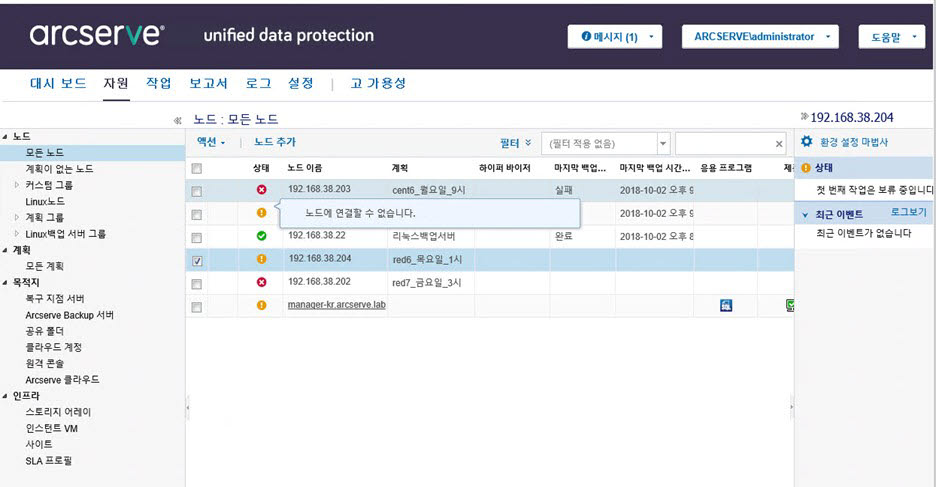The image size is (936, 487).
Task: Toggle the select-all checkbox in the table header
Action: coord(197,168)
